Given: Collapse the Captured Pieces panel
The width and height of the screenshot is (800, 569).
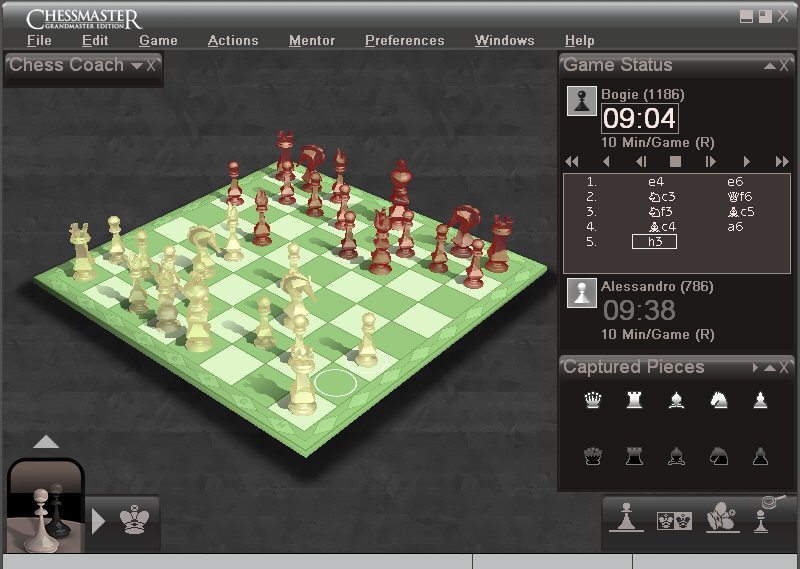Looking at the screenshot, I should [x=769, y=368].
